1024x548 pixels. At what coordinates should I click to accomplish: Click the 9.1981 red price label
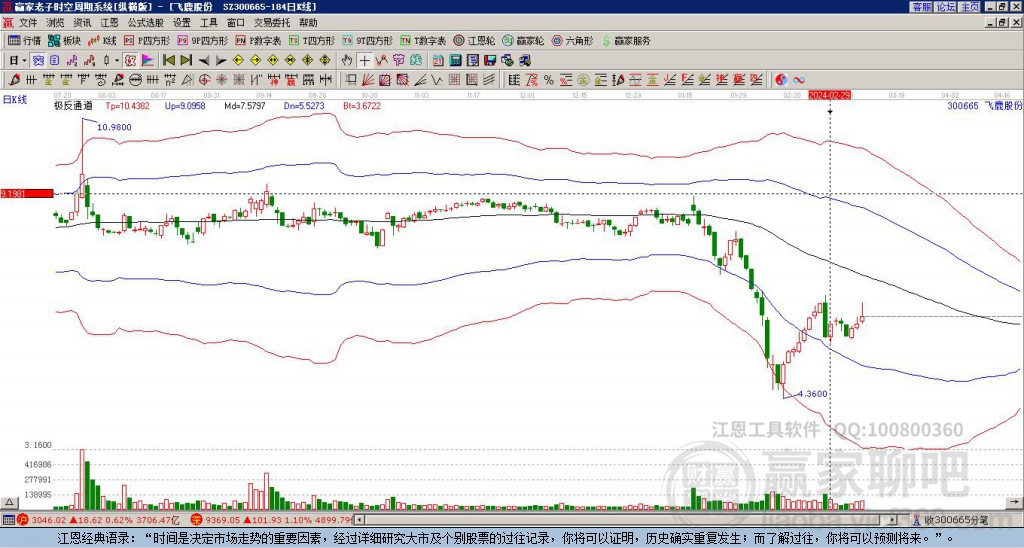pos(27,193)
